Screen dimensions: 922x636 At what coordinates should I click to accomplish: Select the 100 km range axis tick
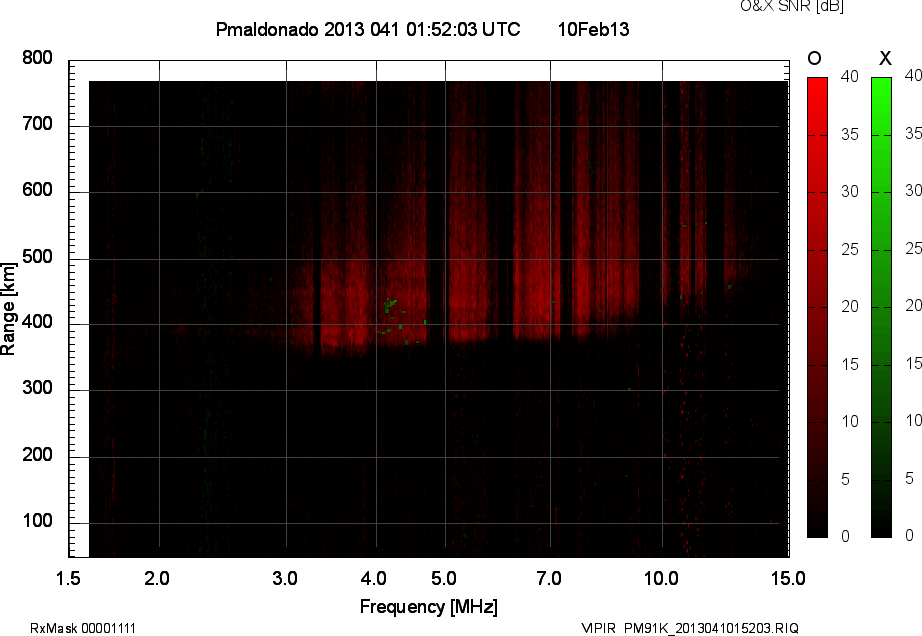point(37,522)
